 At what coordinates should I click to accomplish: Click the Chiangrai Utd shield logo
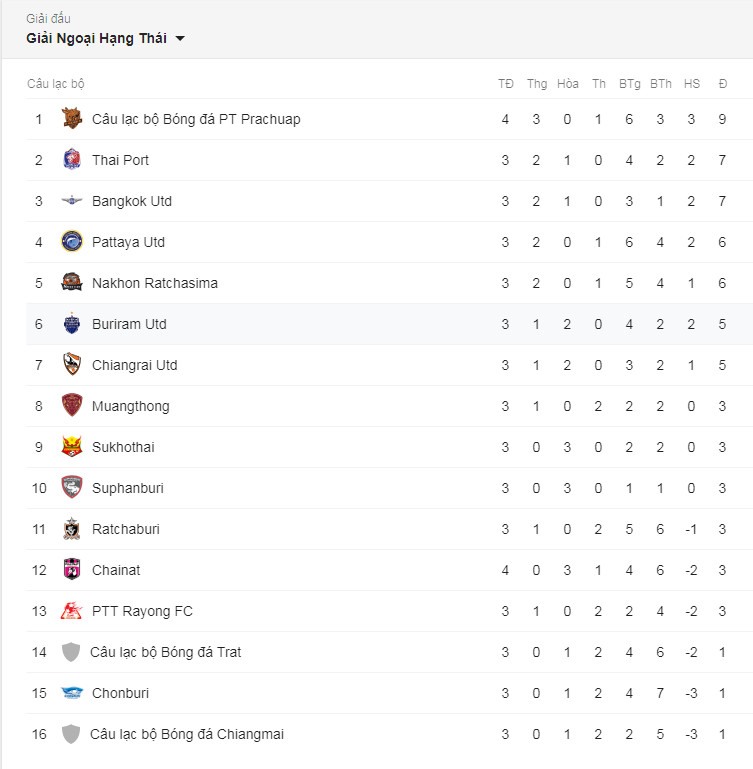click(x=72, y=364)
